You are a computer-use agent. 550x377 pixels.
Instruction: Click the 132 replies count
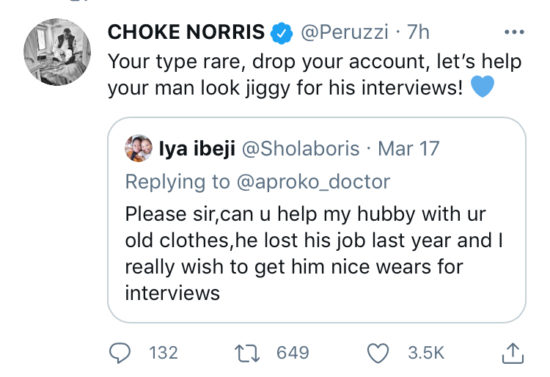pyautogui.click(x=163, y=353)
